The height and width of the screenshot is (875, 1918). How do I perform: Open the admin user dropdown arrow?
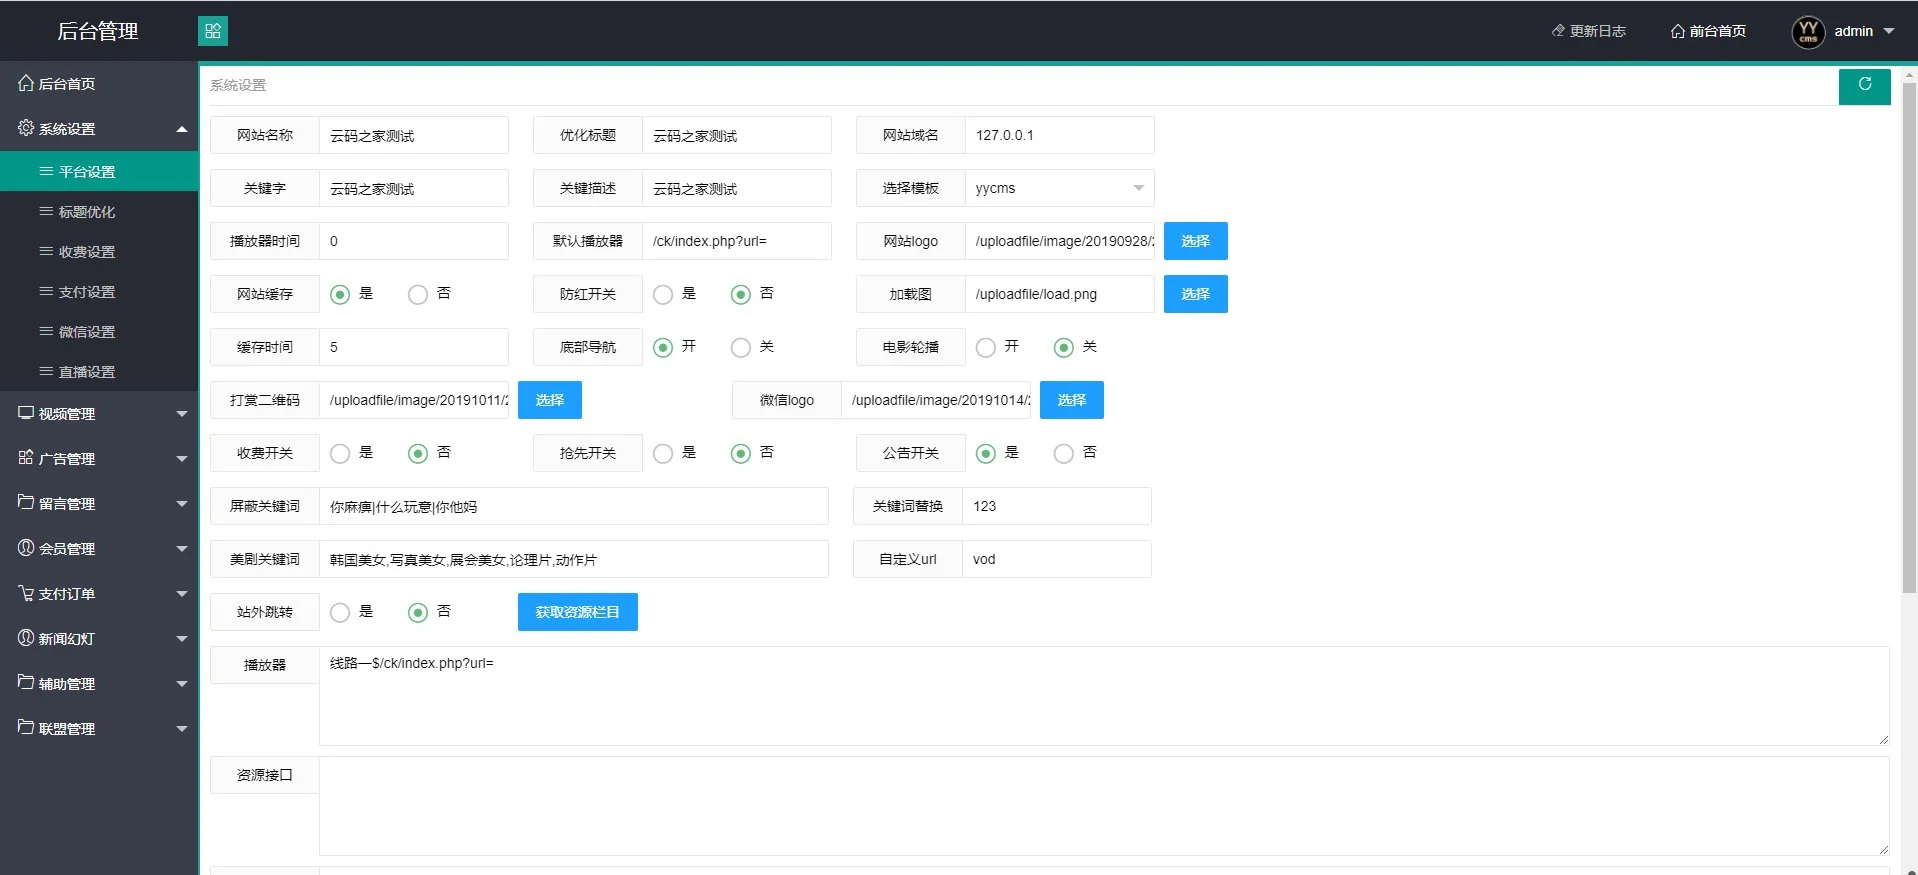pyautogui.click(x=1889, y=32)
